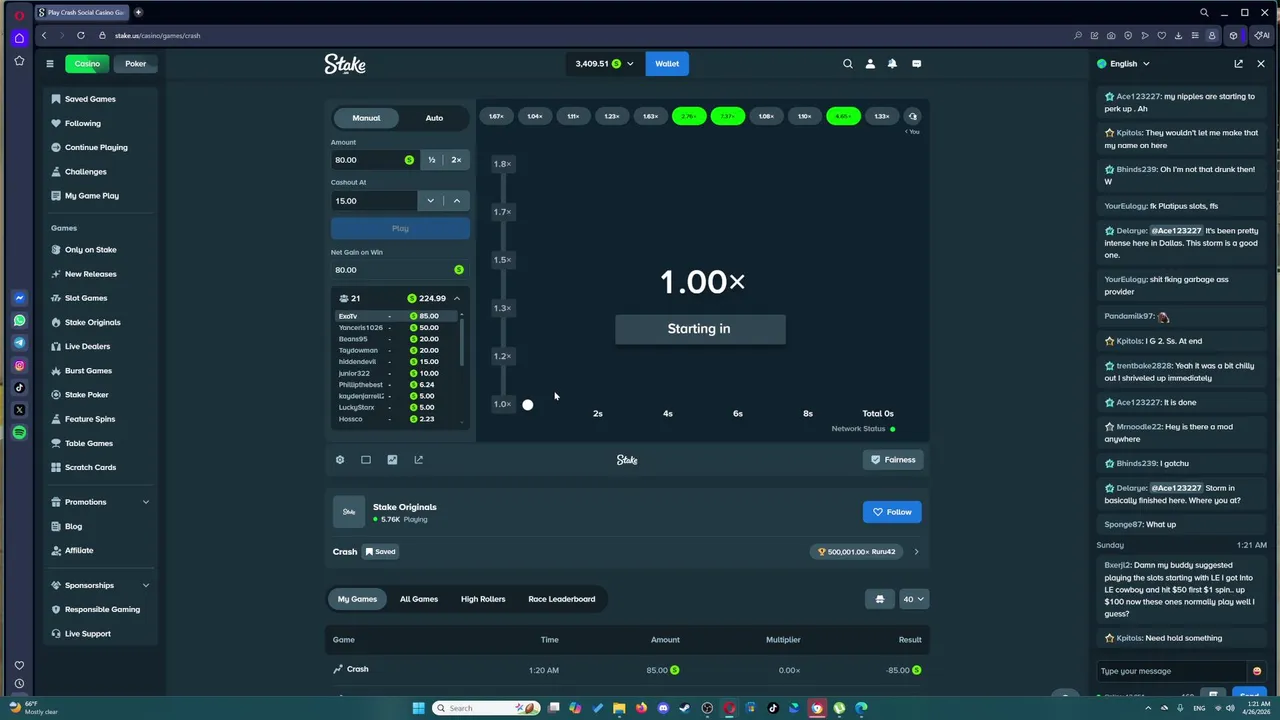Select the Casino mode toggle
The image size is (1280, 720).
click(x=87, y=64)
